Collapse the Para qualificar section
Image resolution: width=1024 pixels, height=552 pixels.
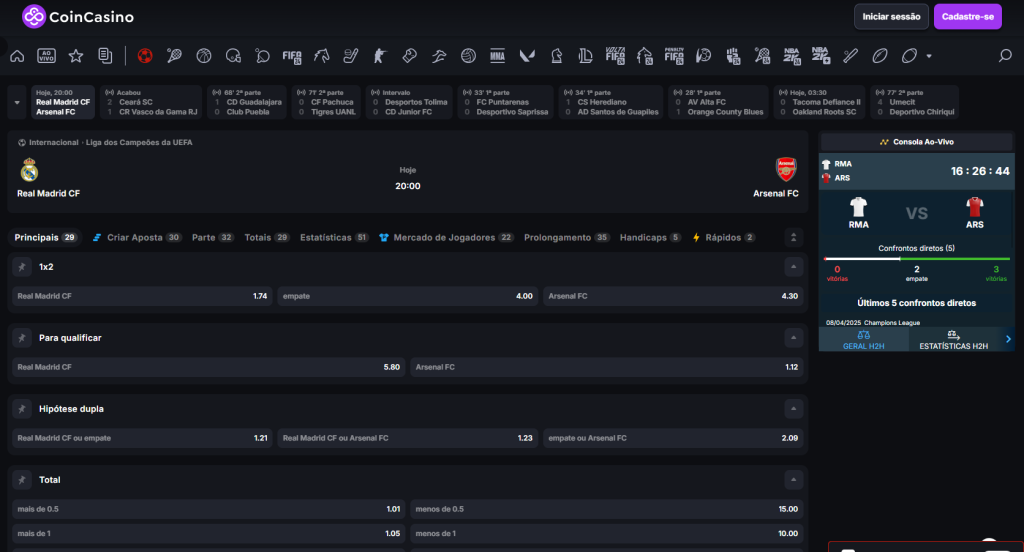point(793,338)
